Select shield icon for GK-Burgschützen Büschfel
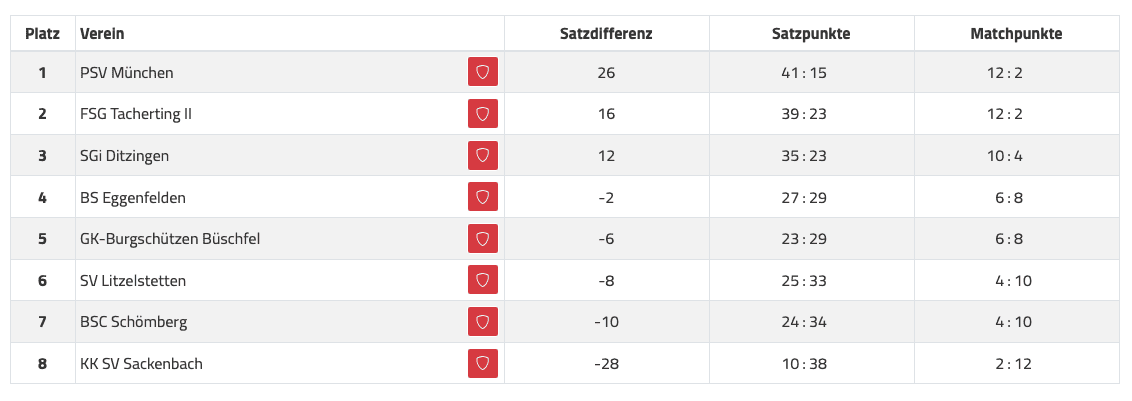The height and width of the screenshot is (401, 1132). tap(482, 239)
